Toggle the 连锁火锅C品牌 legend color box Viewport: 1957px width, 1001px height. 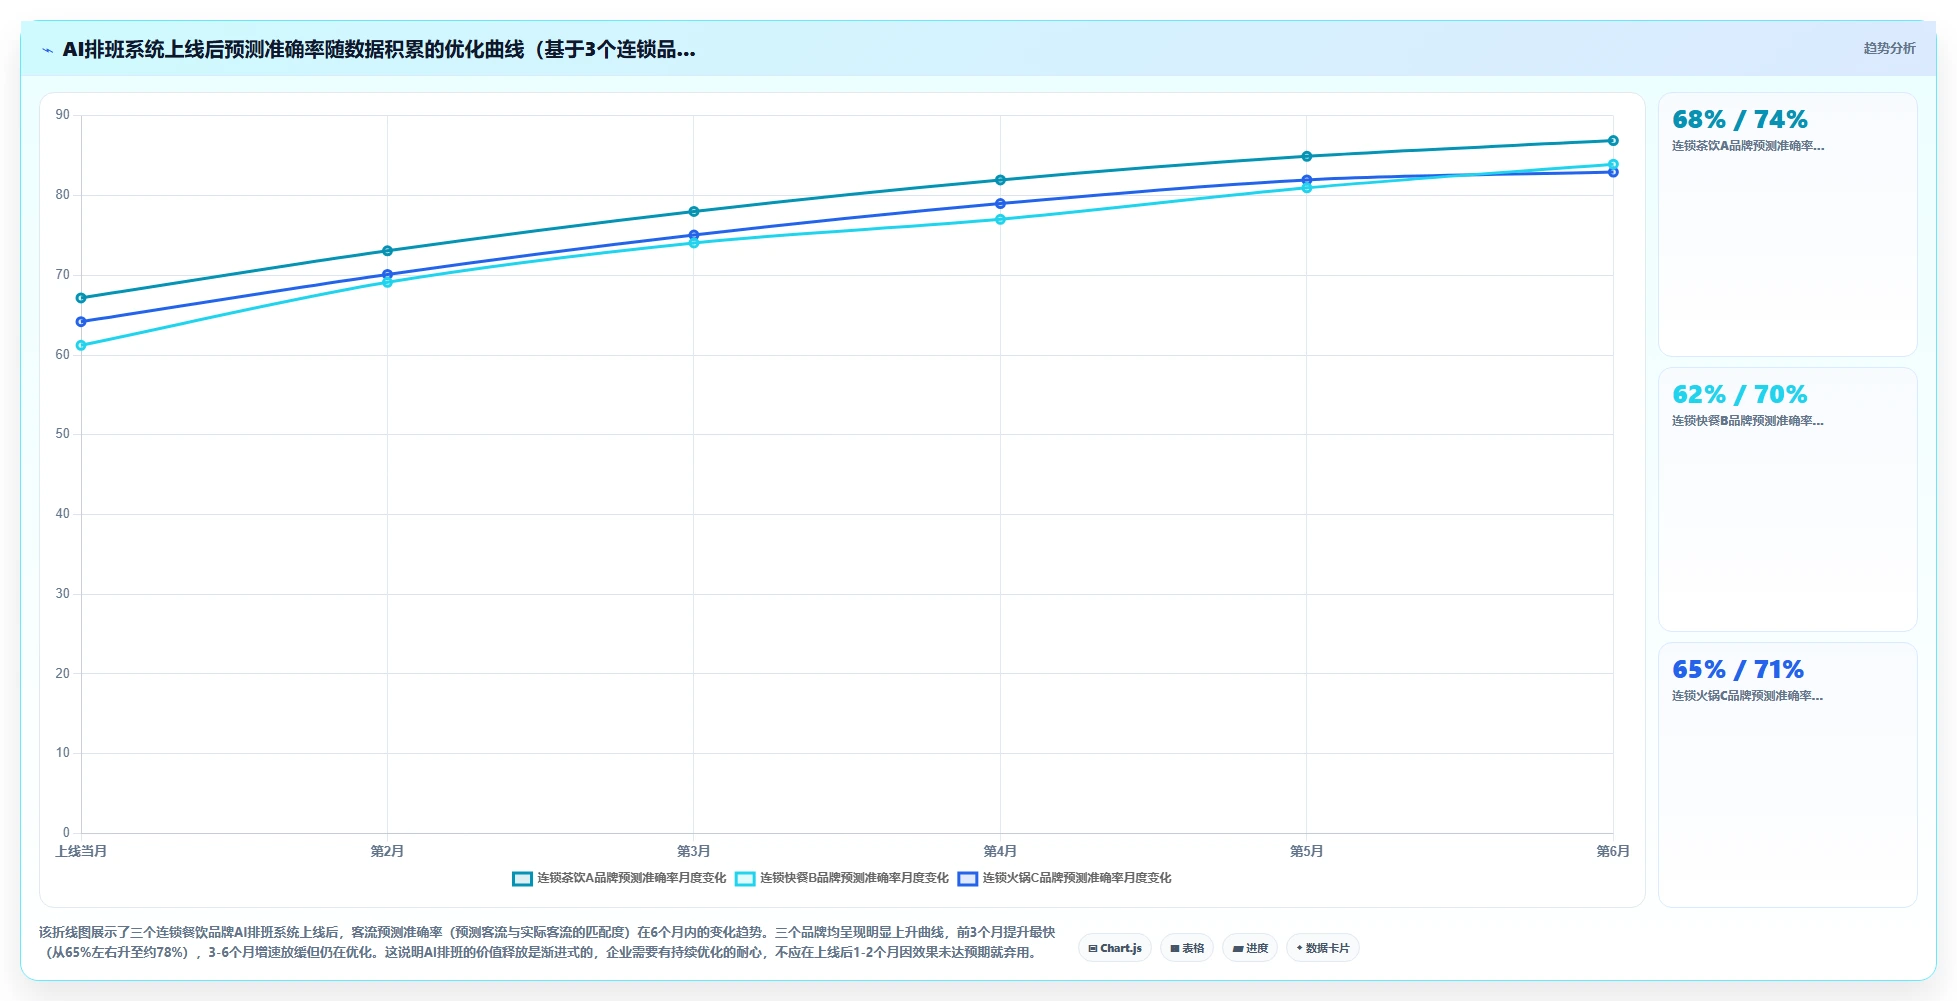coord(967,879)
